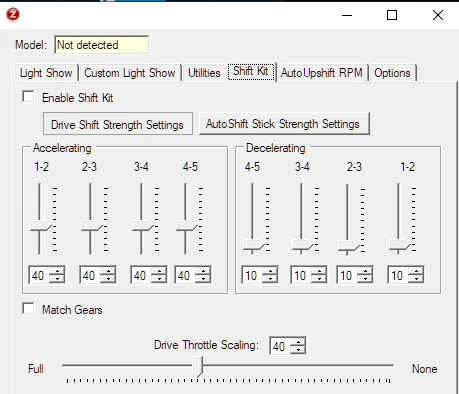Increase Accelerating 3-4 value with up arrow
The image size is (459, 394).
click(x=159, y=271)
